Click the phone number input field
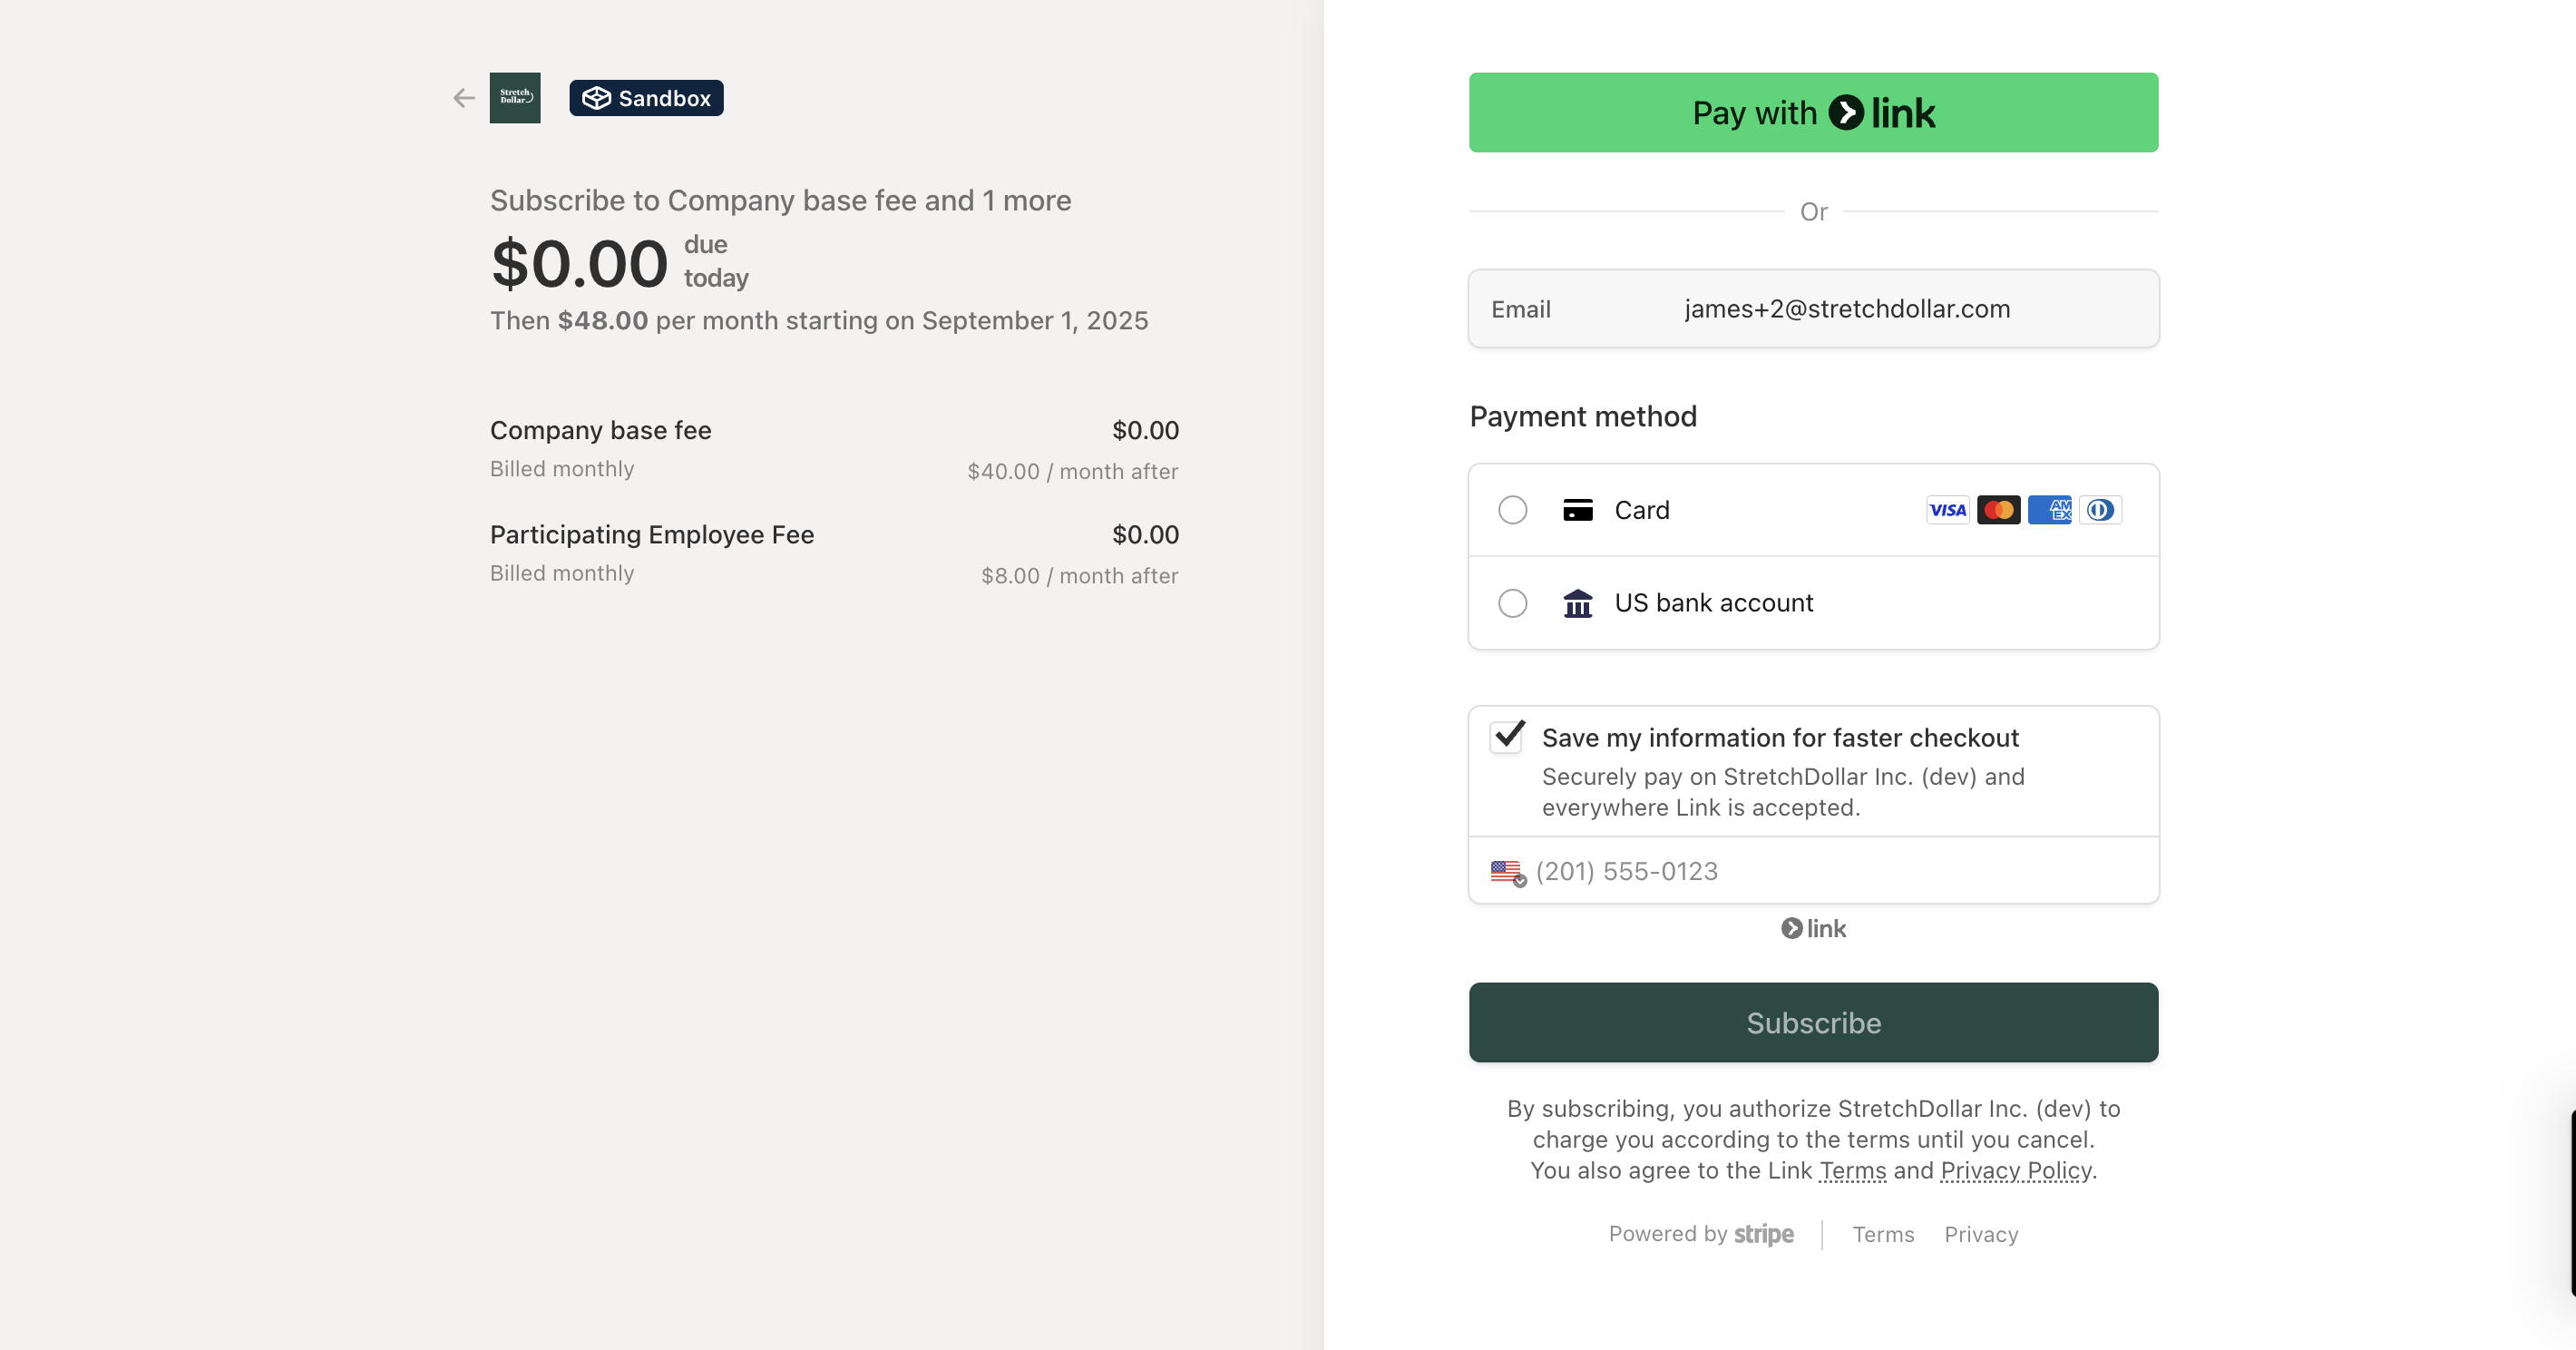The image size is (2576, 1350). [x=1842, y=871]
